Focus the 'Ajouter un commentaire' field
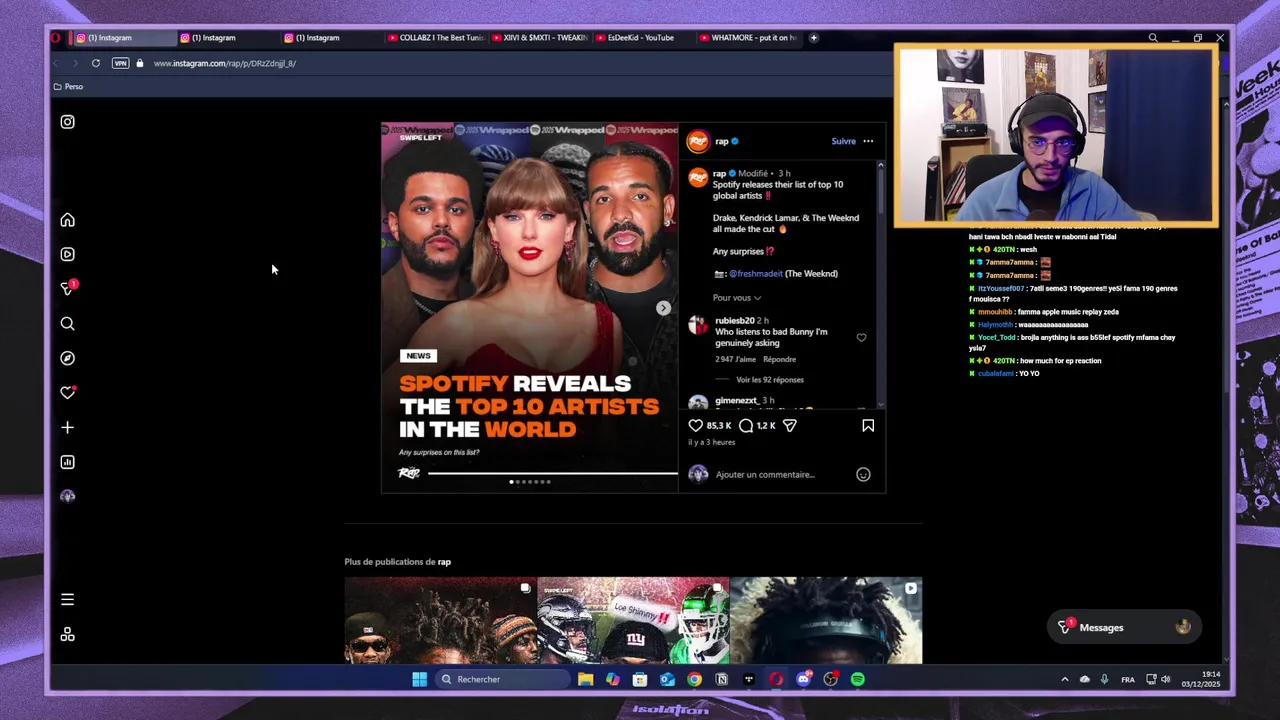Image resolution: width=1280 pixels, height=720 pixels. pos(765,475)
